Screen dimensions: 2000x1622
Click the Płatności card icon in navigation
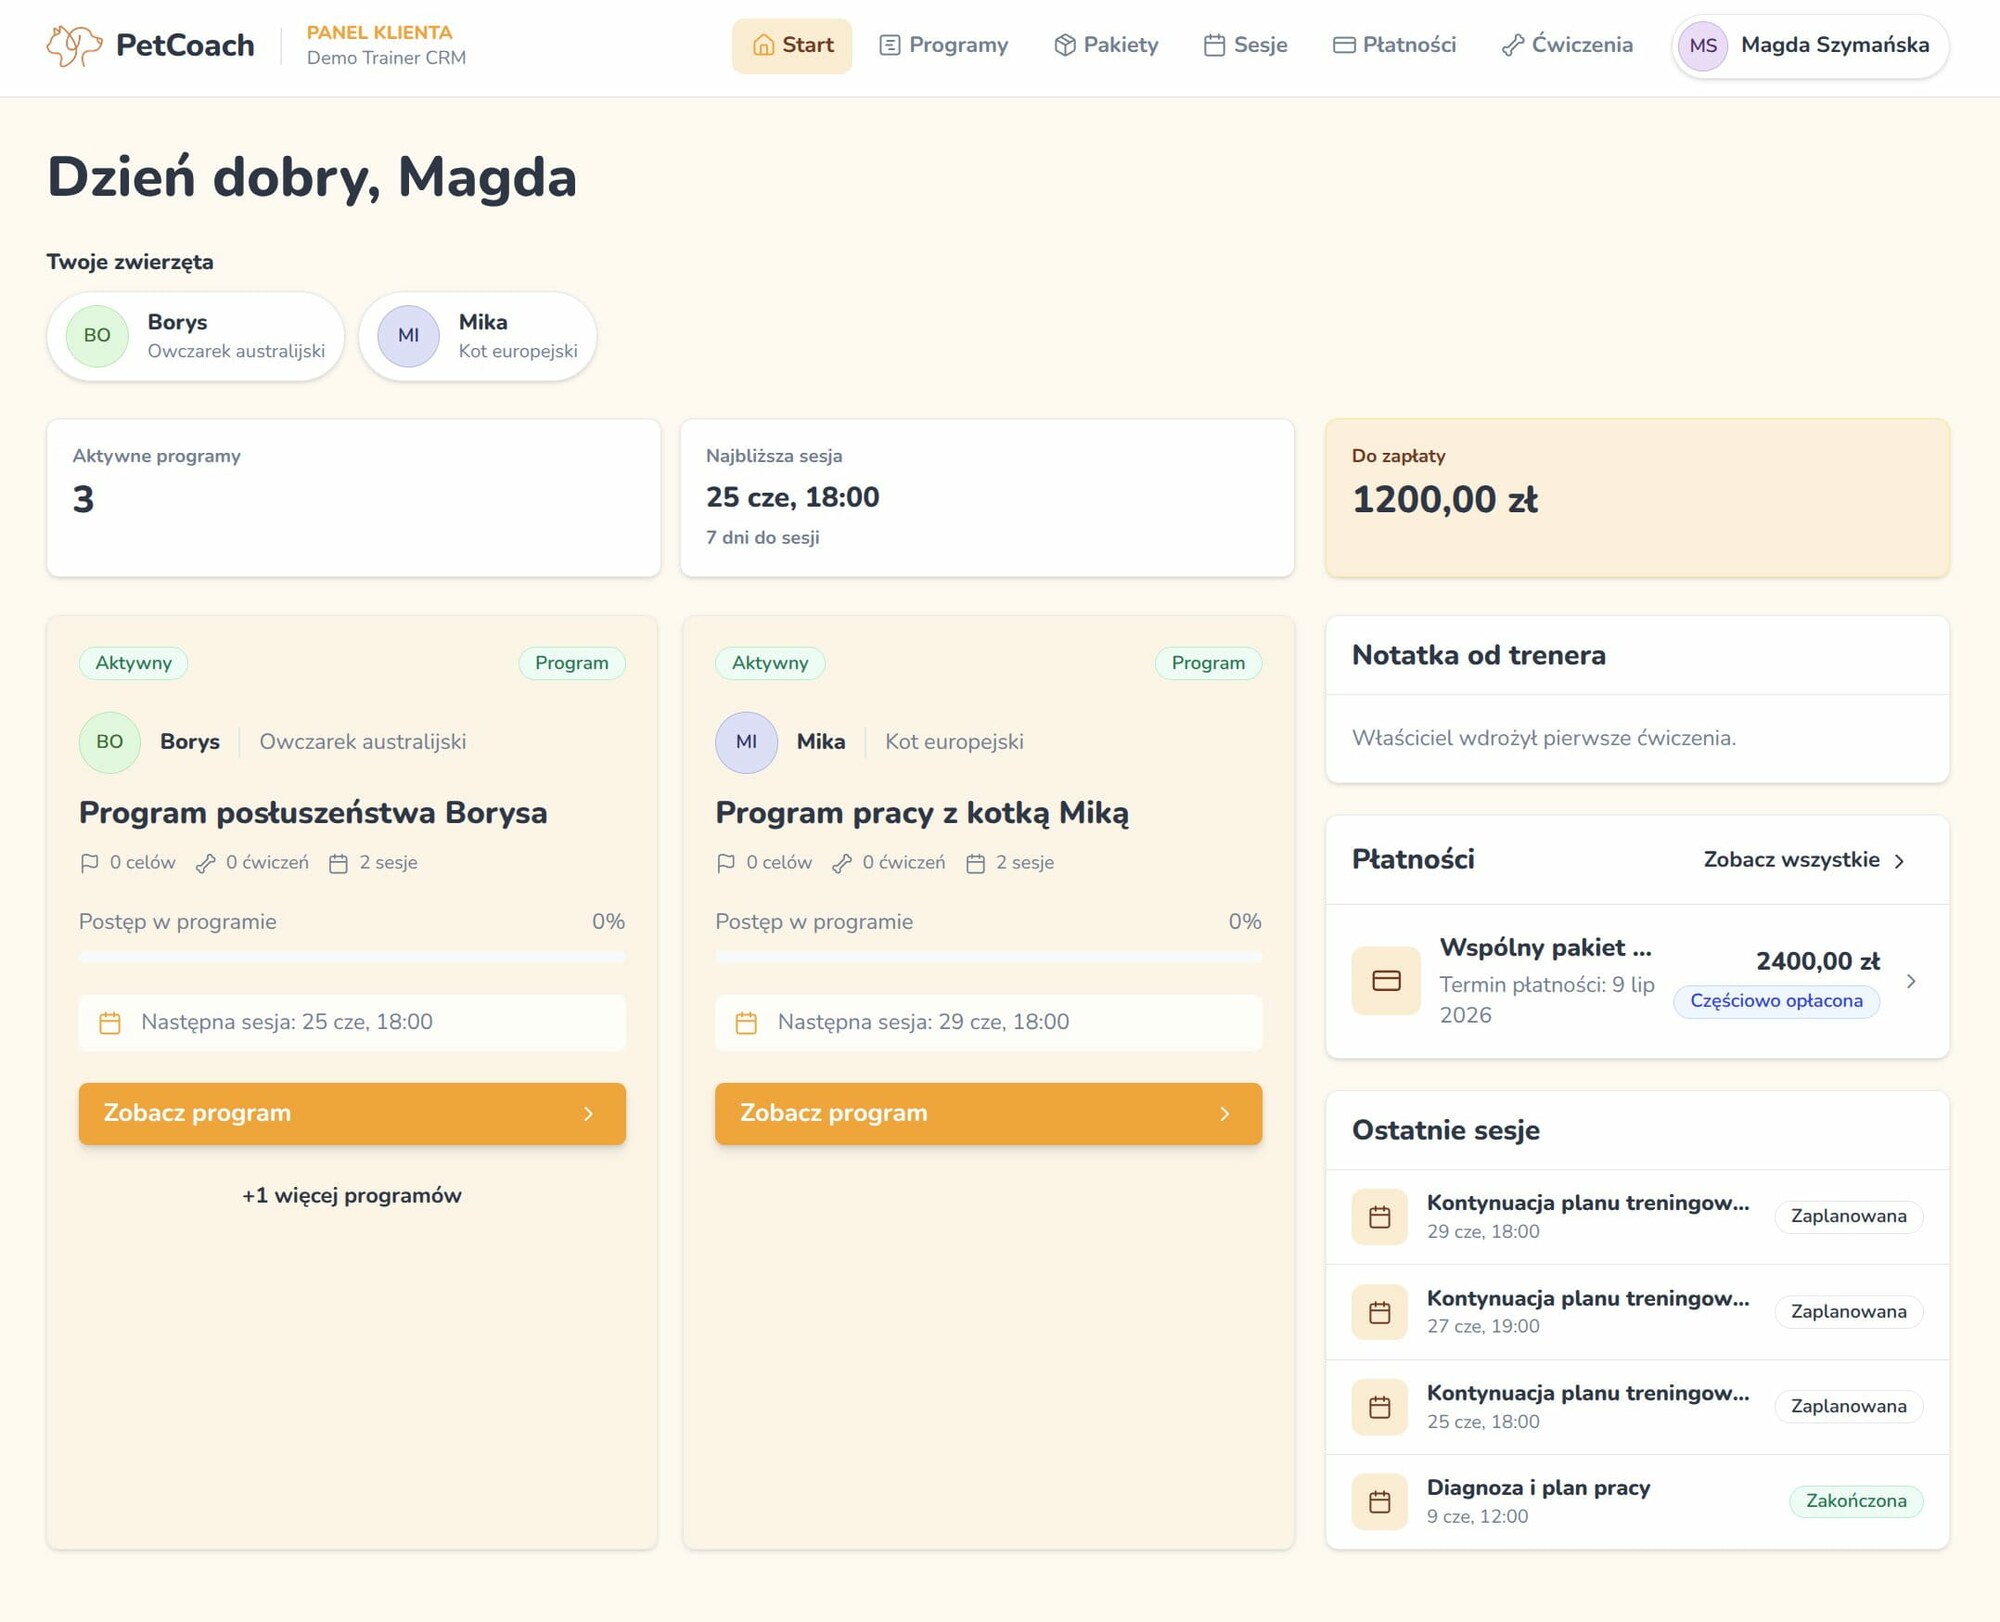coord(1344,45)
